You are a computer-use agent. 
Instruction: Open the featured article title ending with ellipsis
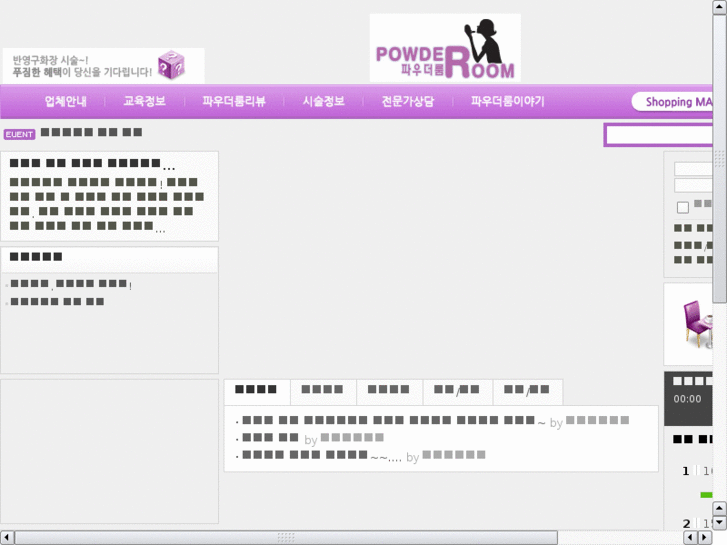click(92, 163)
